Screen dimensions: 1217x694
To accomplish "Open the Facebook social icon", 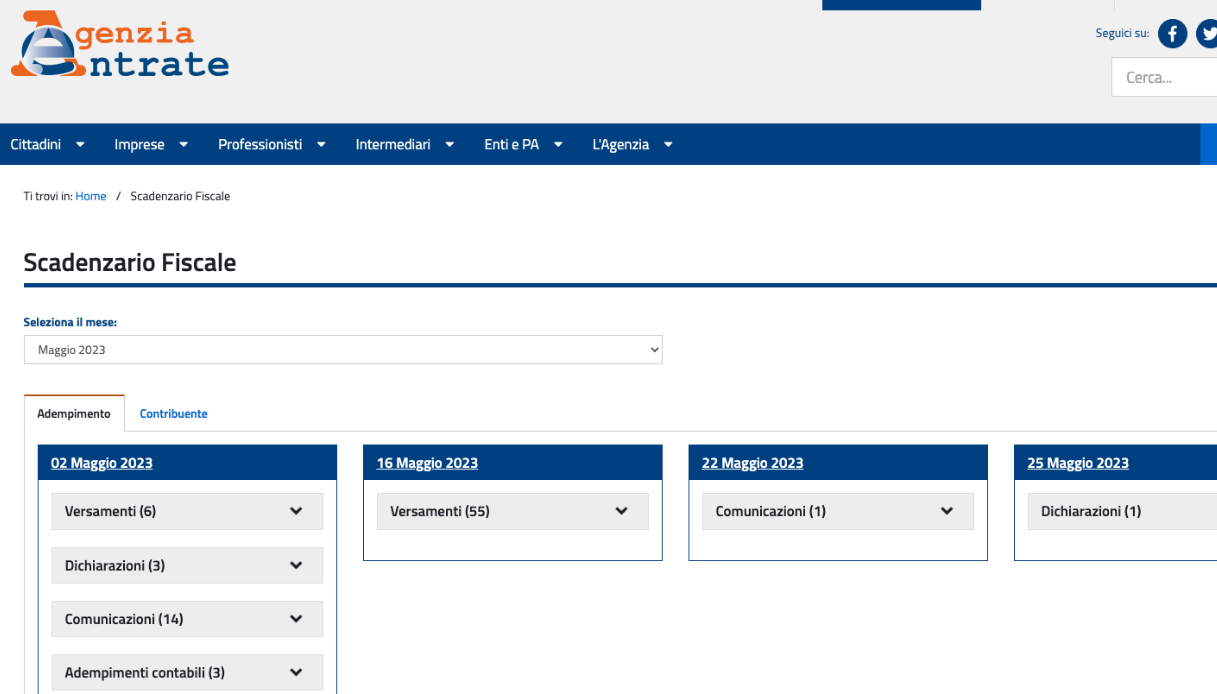I will (1172, 34).
